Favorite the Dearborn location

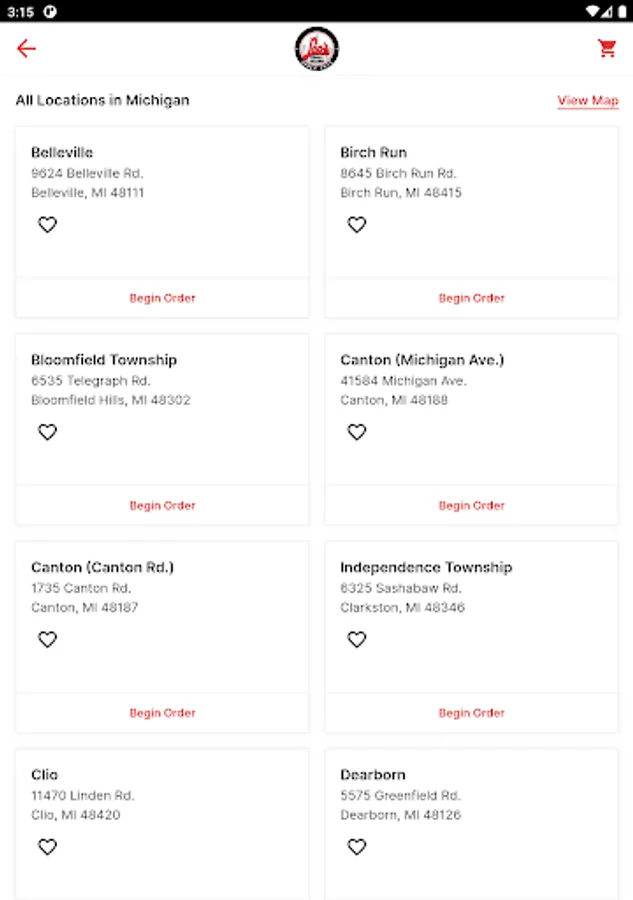(357, 847)
